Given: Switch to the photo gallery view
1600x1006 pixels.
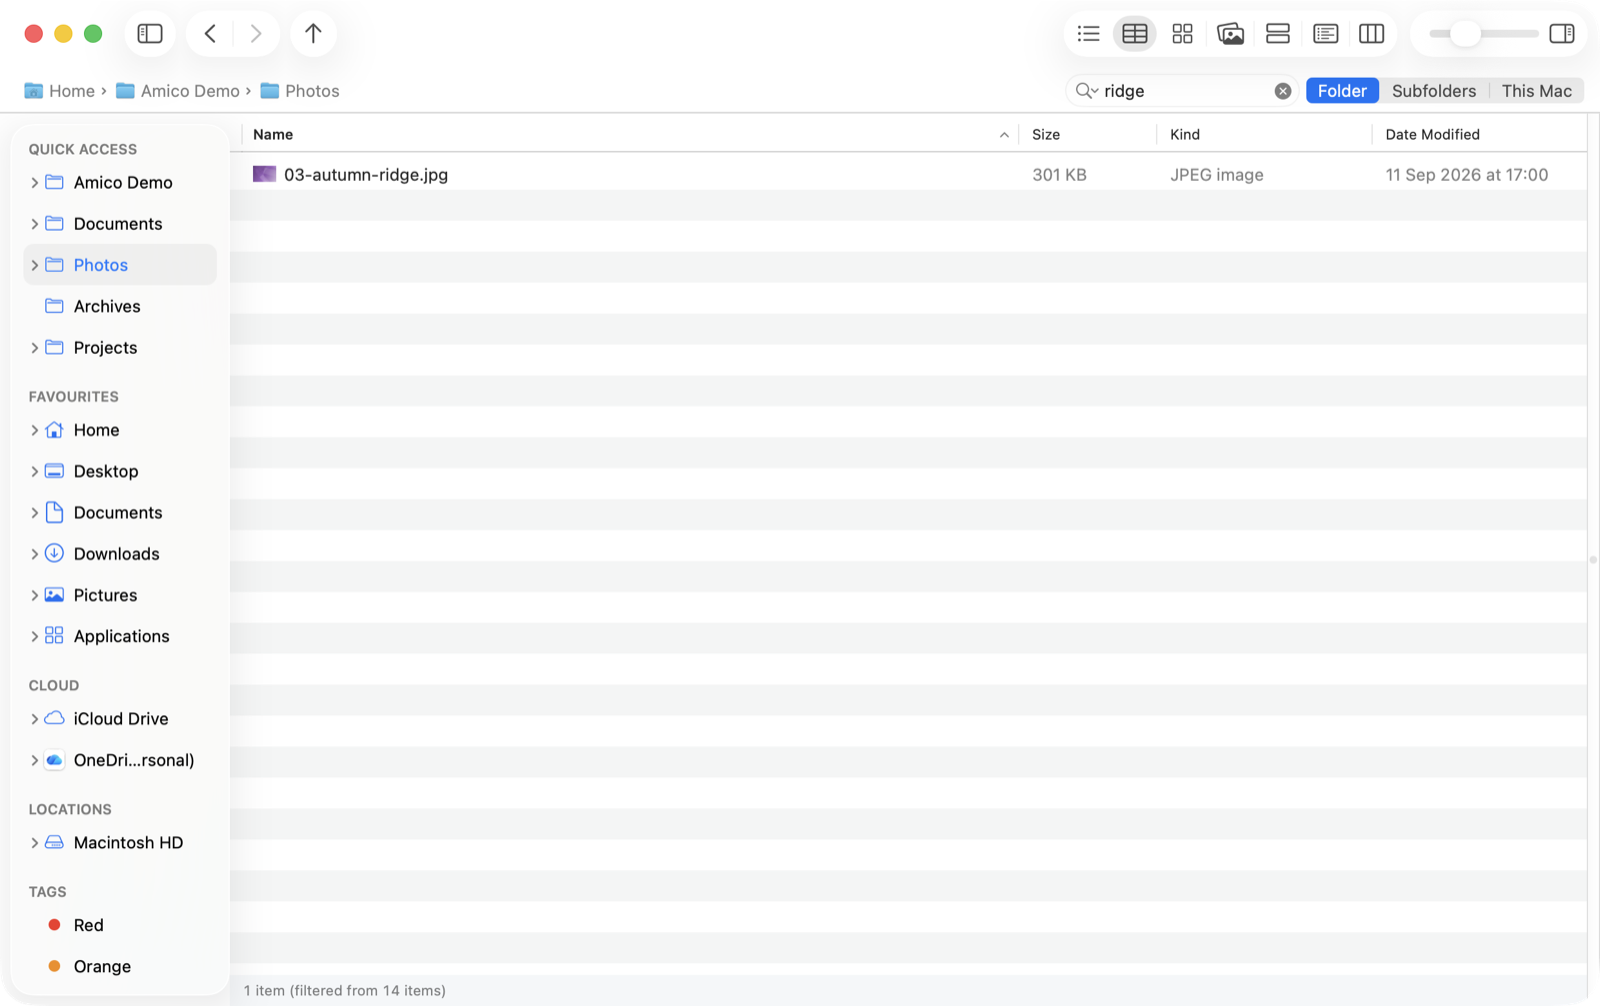Looking at the screenshot, I should 1230,34.
